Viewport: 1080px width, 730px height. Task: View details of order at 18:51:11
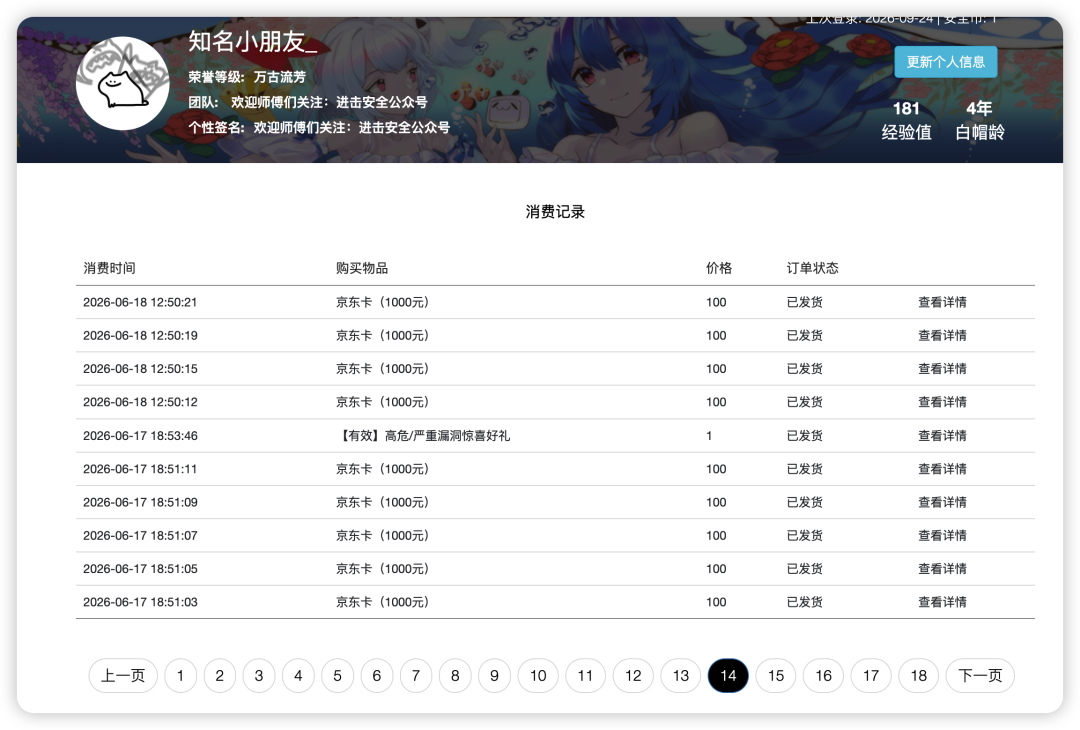pos(942,469)
